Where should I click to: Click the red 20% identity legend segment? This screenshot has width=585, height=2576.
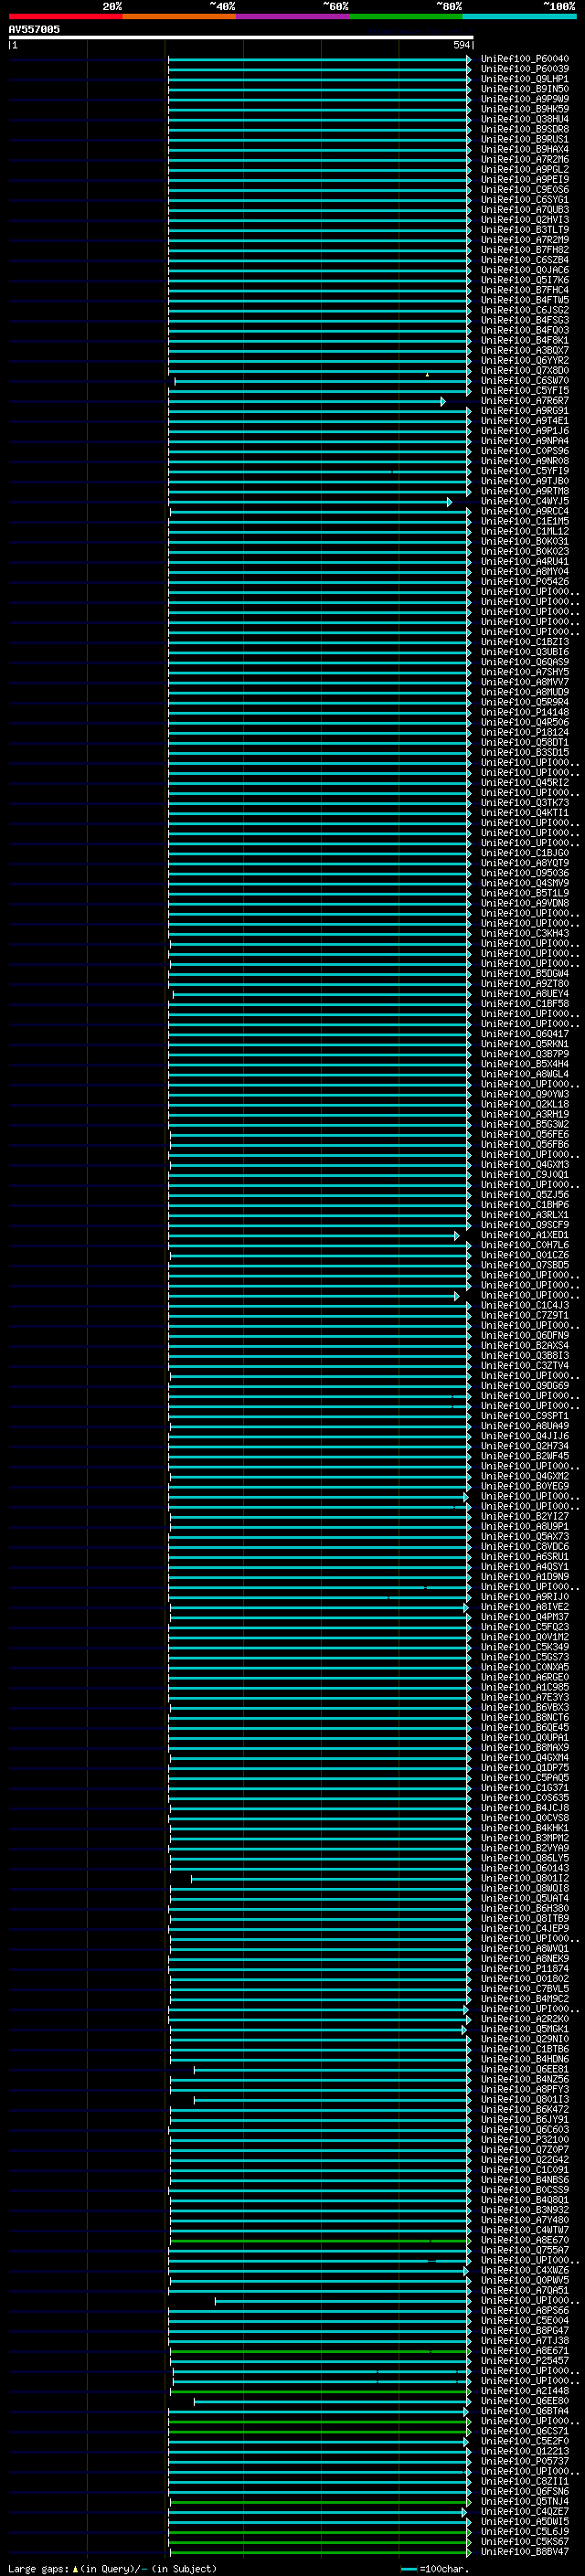pyautogui.click(x=65, y=16)
